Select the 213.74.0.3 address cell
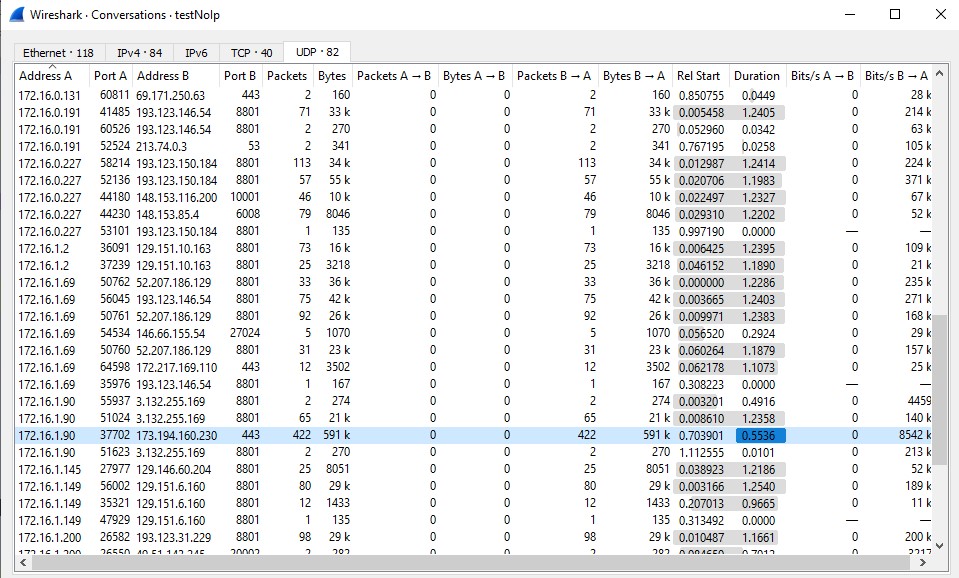This screenshot has width=959, height=578. (x=161, y=147)
